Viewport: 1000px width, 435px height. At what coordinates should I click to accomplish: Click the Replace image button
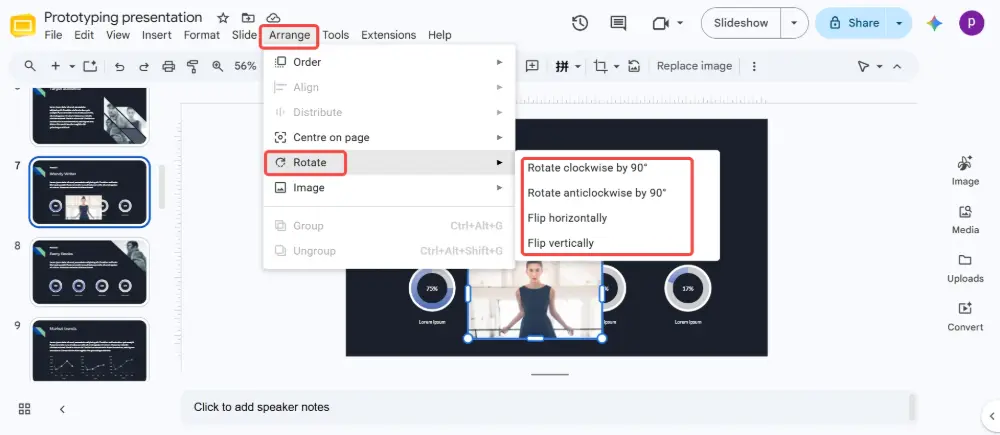[x=695, y=66]
